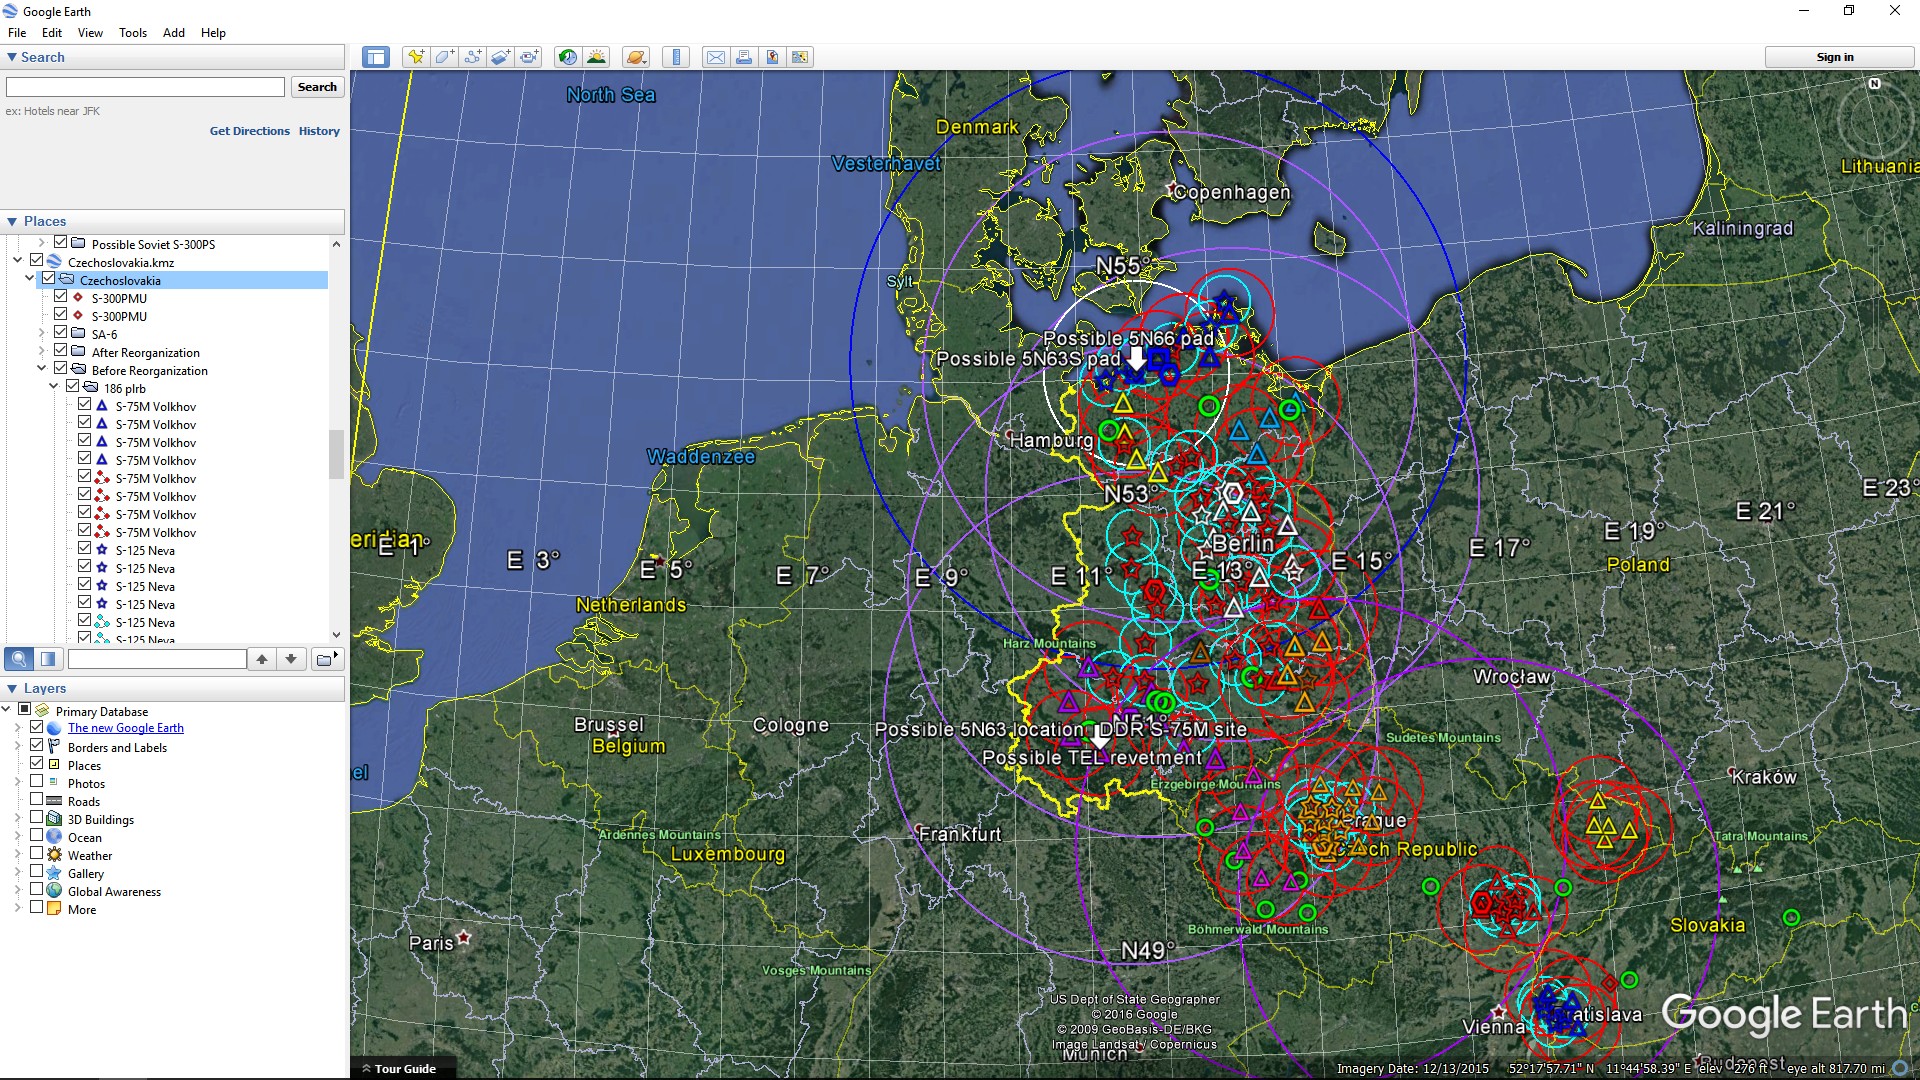Move selected place down arrow
The height and width of the screenshot is (1080, 1920).
[x=291, y=659]
